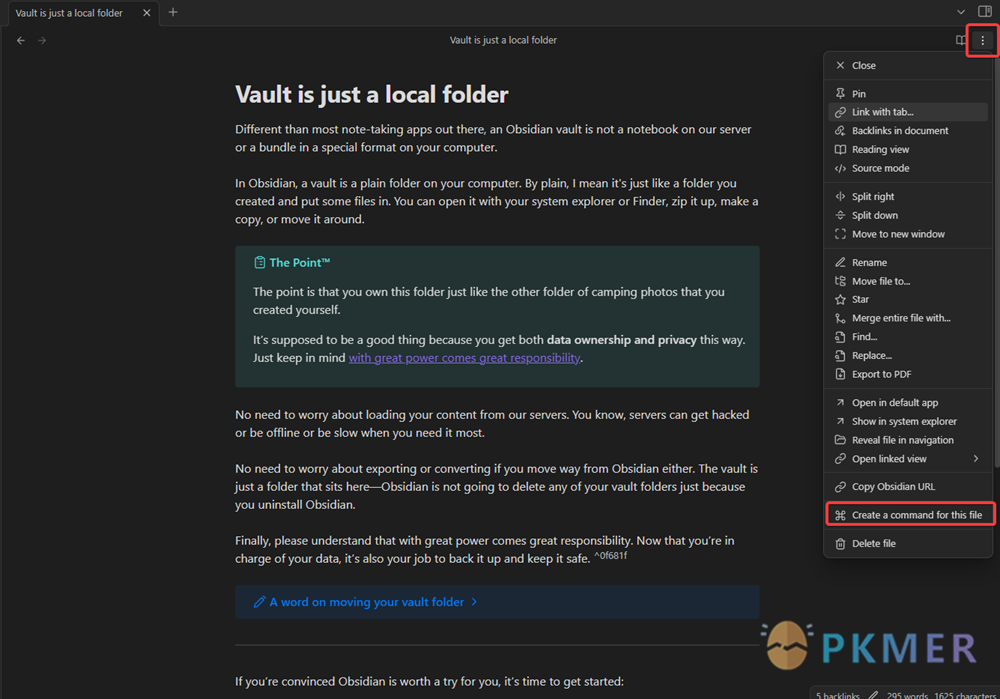The width and height of the screenshot is (1000, 699).
Task: Click the 'Vault is just a local folder' heading
Action: 371,94
